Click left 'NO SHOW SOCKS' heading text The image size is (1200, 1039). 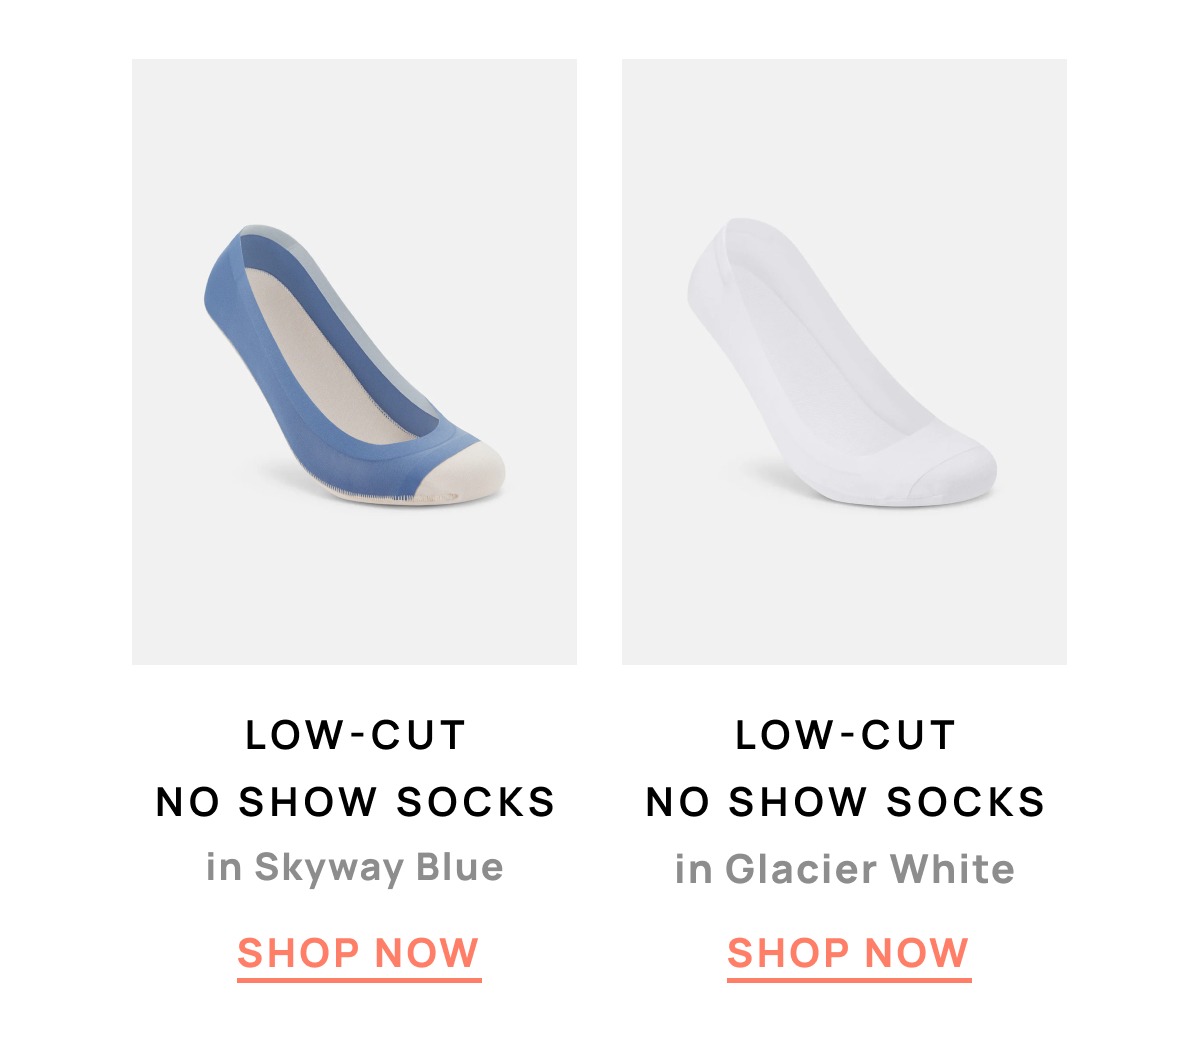pos(355,802)
